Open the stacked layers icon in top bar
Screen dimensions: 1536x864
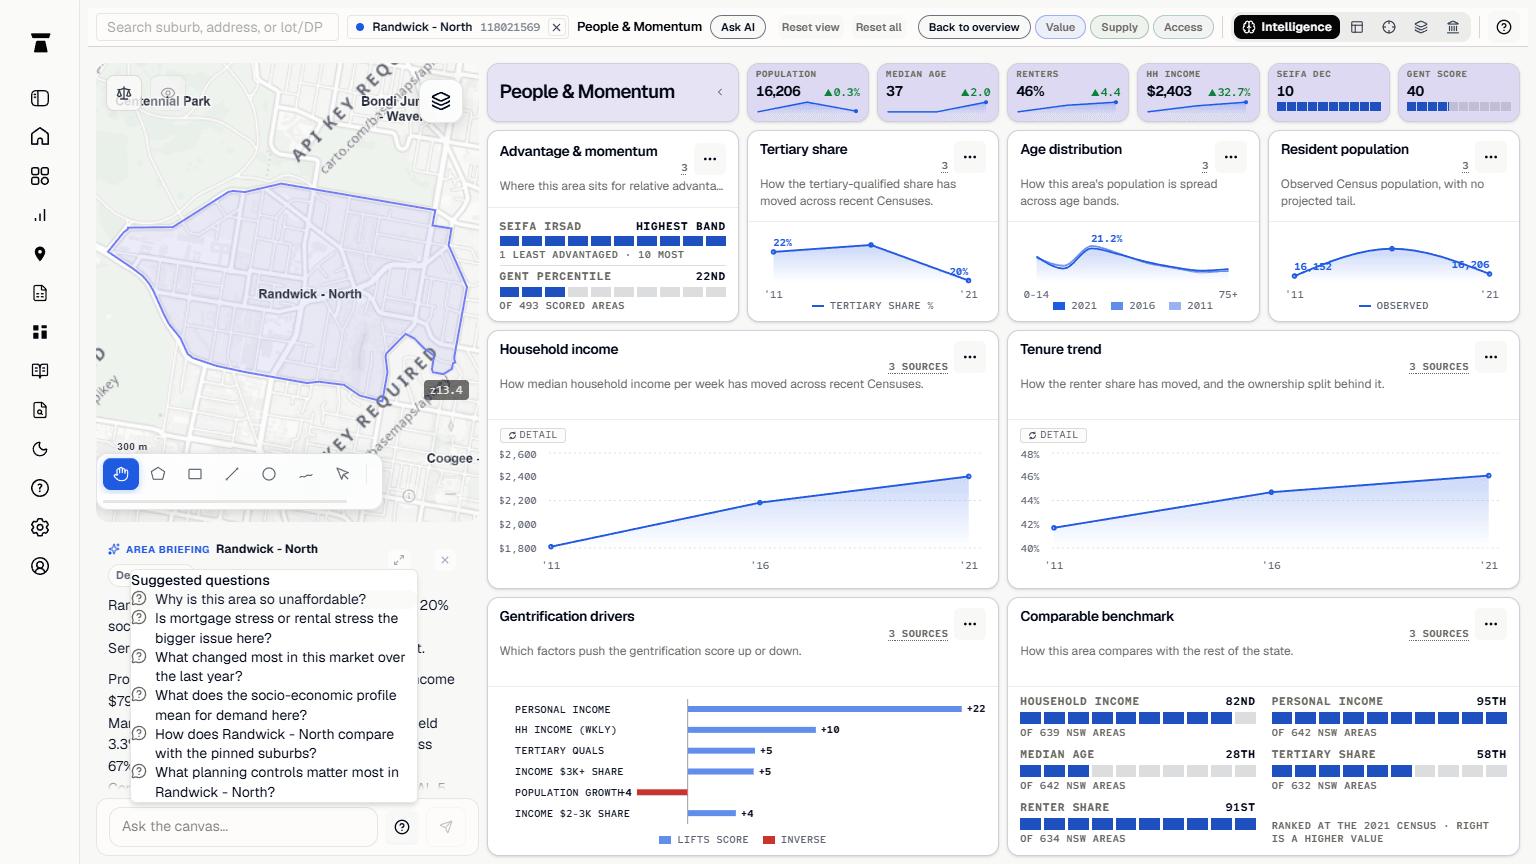(1421, 27)
